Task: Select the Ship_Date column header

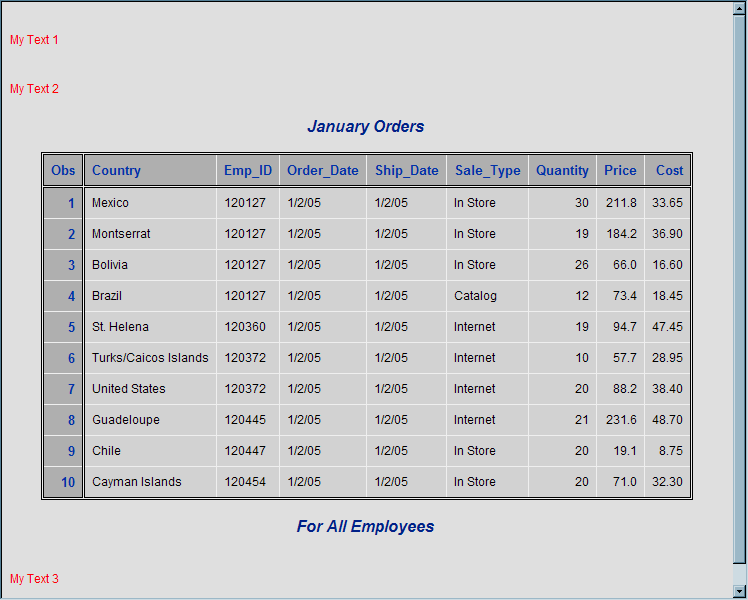Action: tap(406, 171)
